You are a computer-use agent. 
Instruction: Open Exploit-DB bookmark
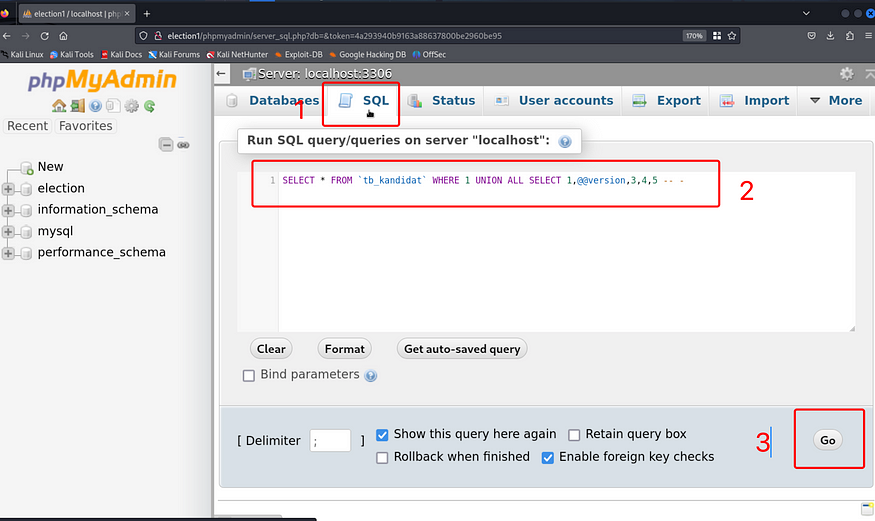click(299, 55)
